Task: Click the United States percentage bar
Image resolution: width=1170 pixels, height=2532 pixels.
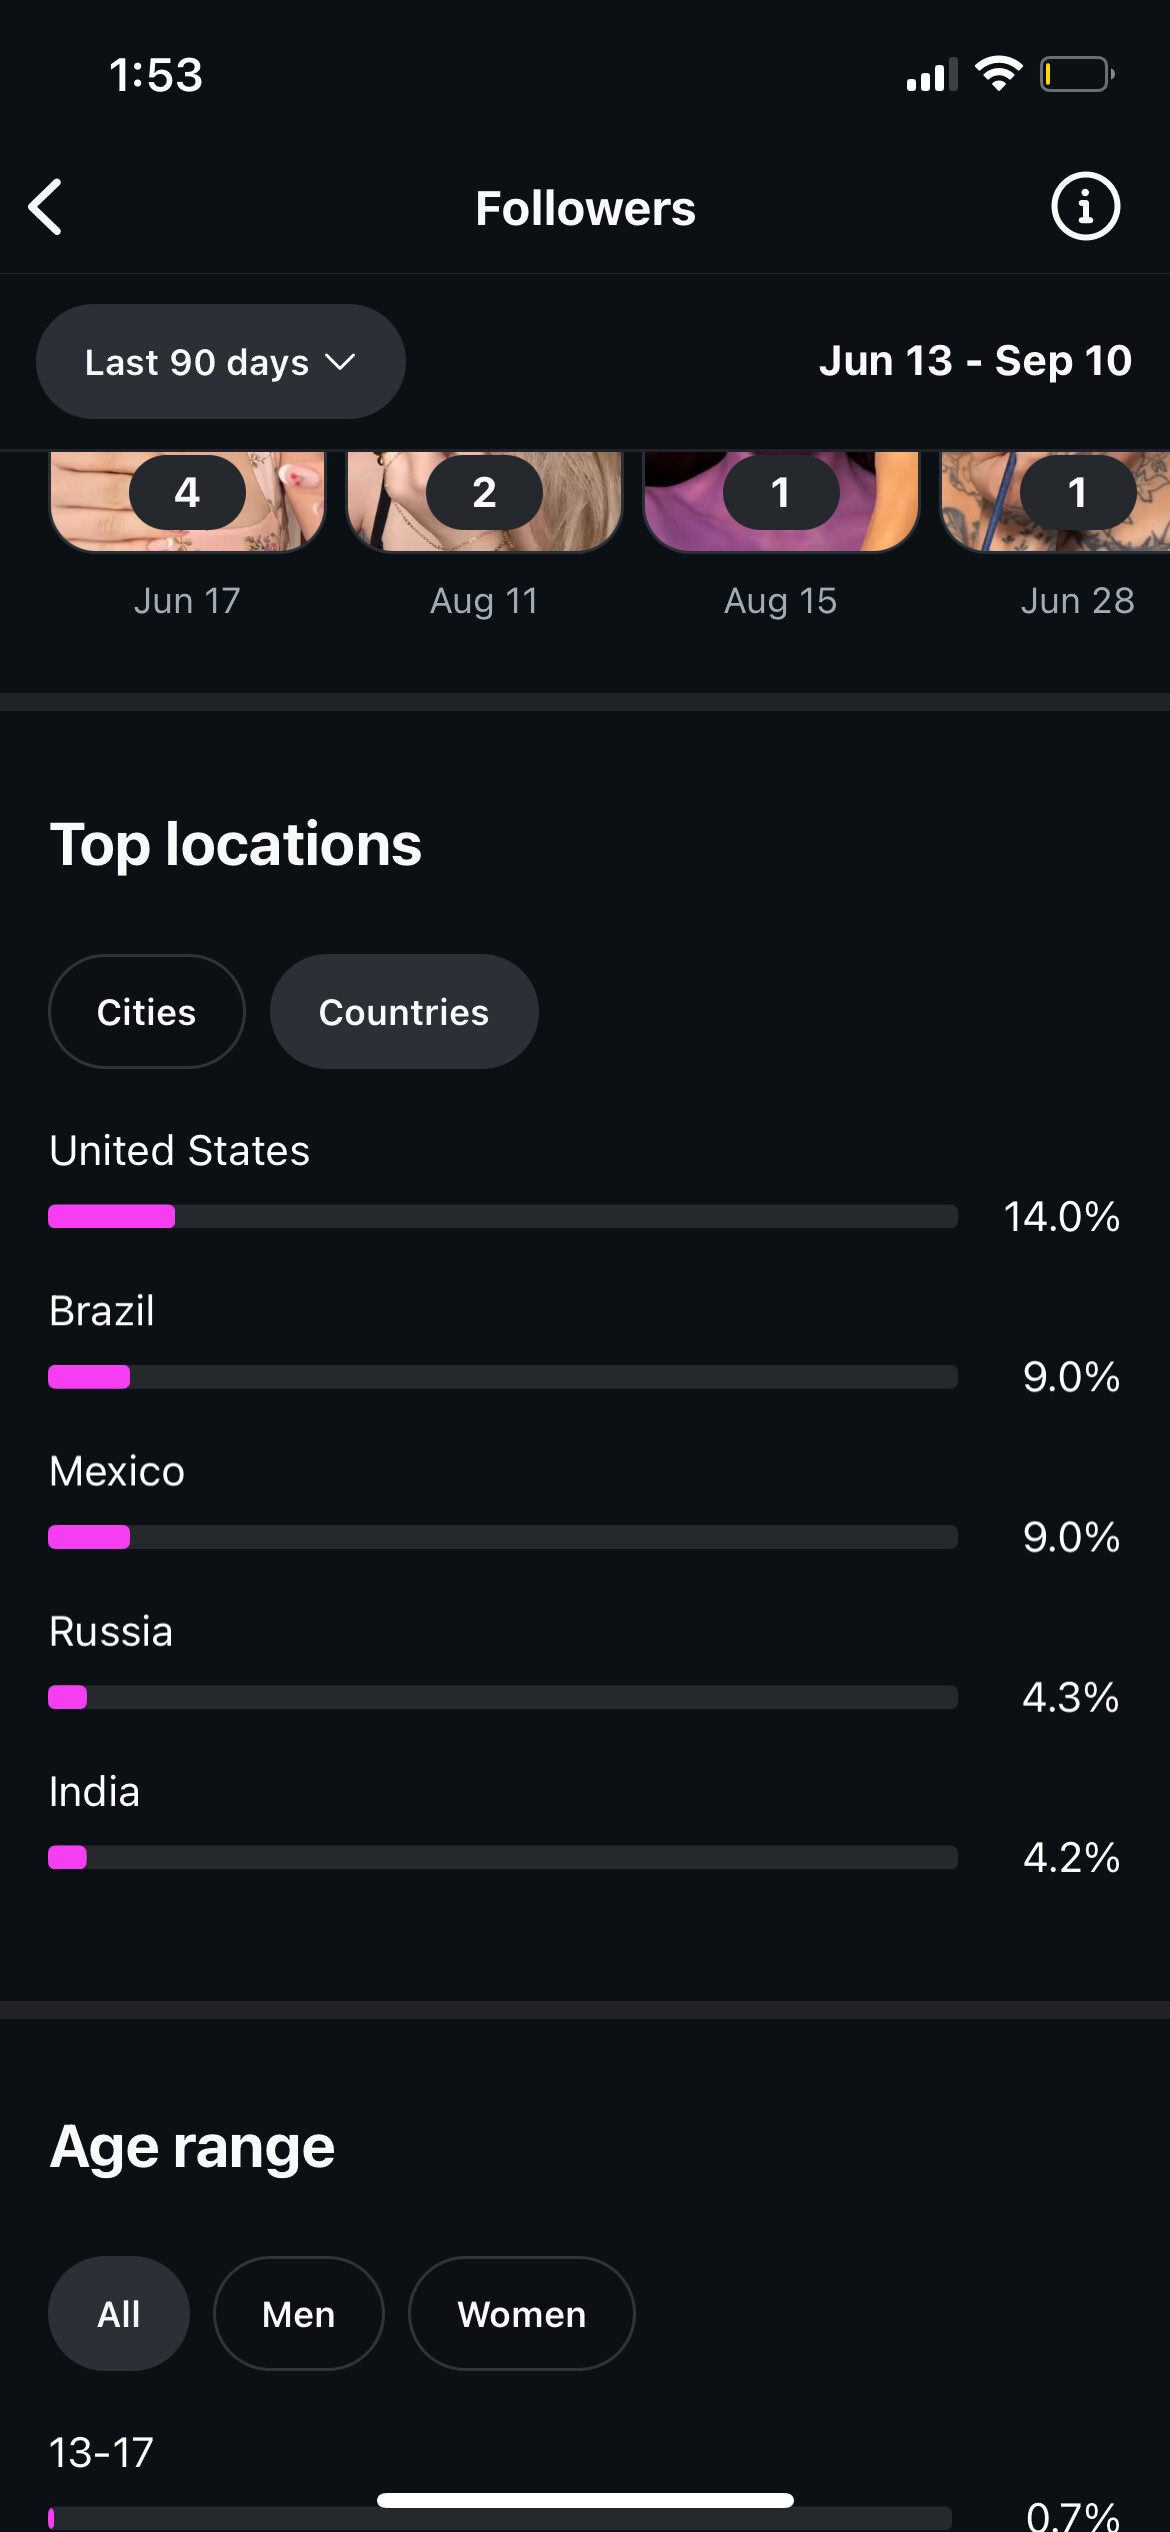Action: (x=503, y=1216)
